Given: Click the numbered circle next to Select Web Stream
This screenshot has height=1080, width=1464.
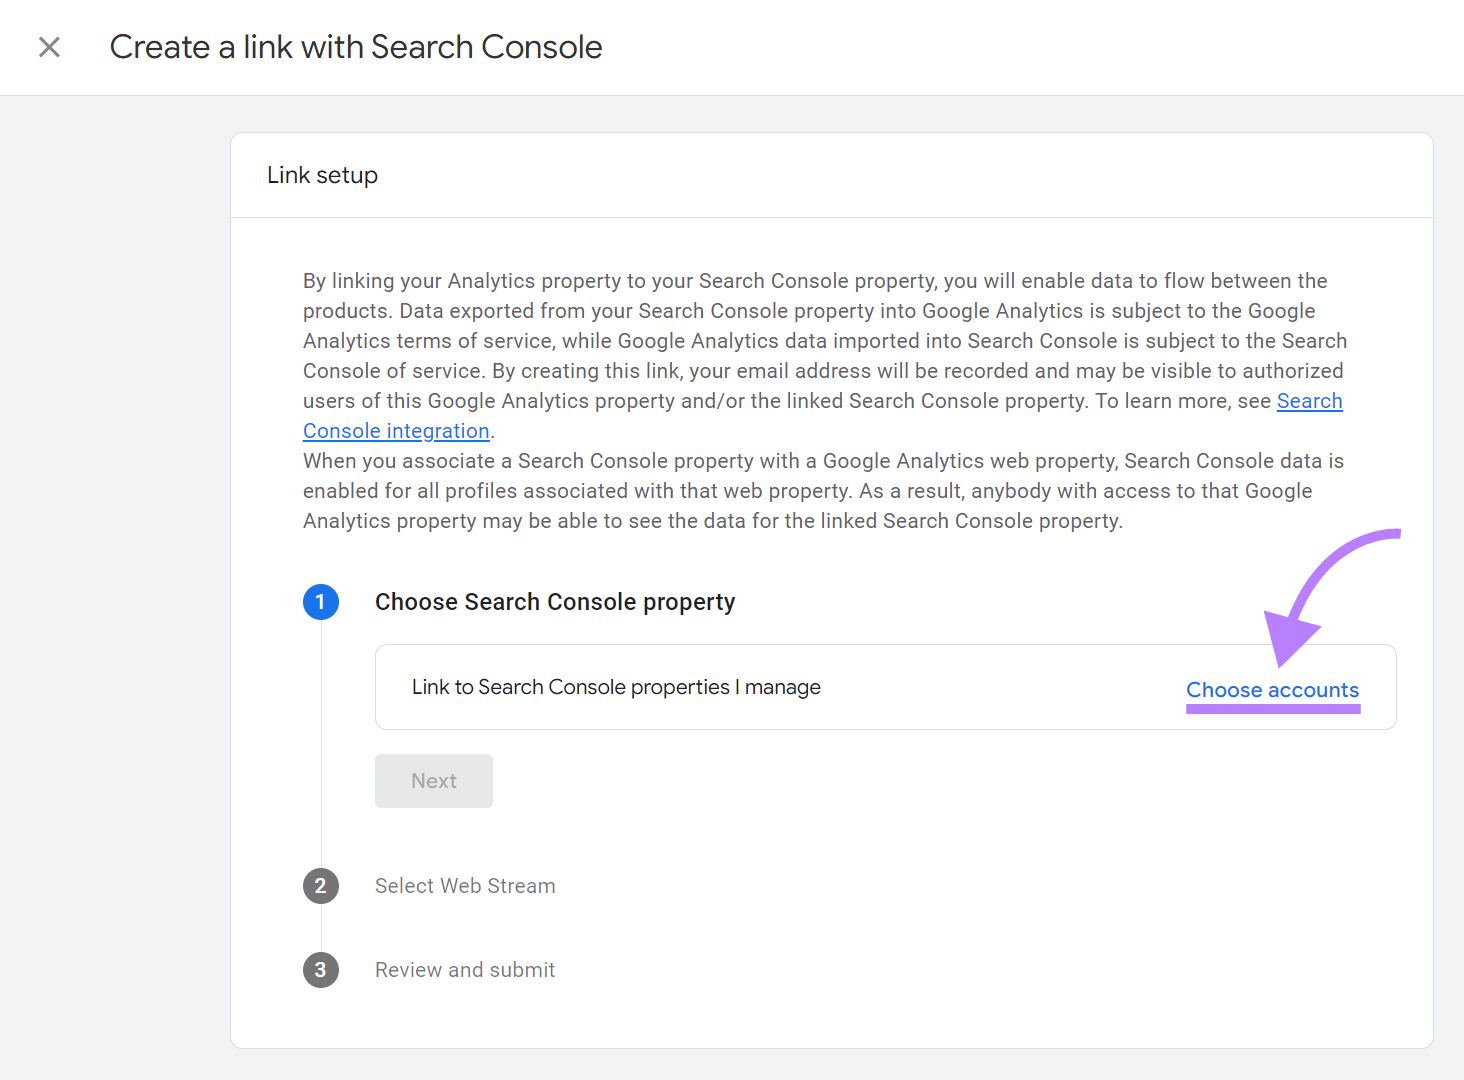Looking at the screenshot, I should point(320,886).
